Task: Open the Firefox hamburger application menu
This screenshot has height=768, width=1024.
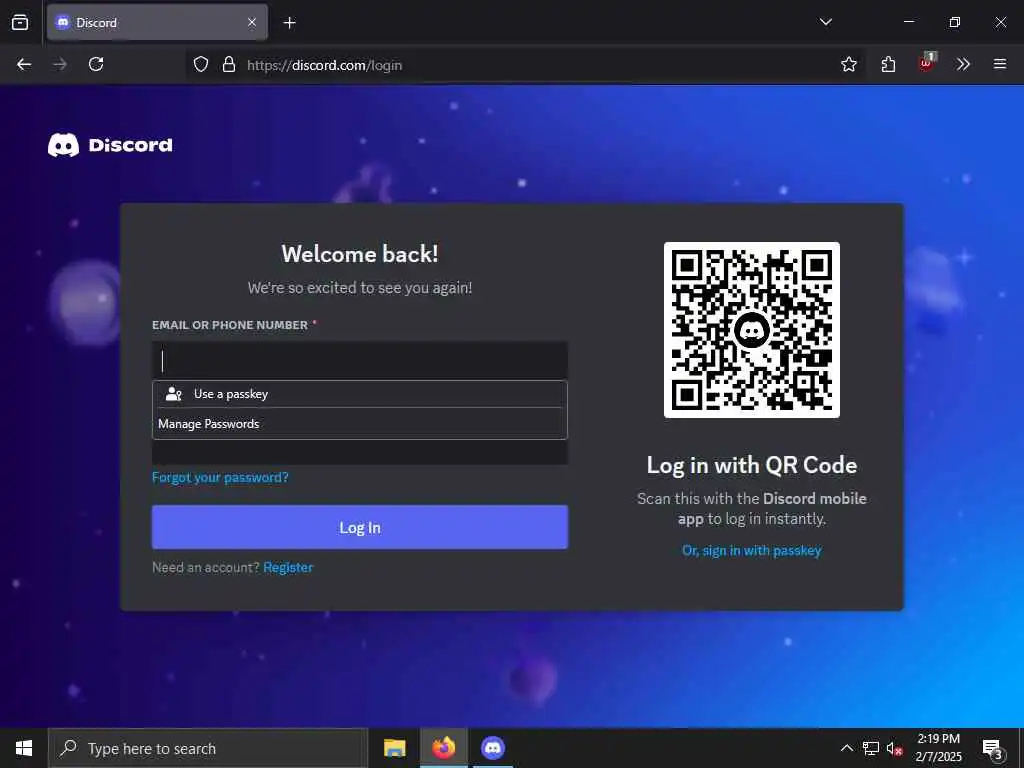Action: click(x=1000, y=64)
